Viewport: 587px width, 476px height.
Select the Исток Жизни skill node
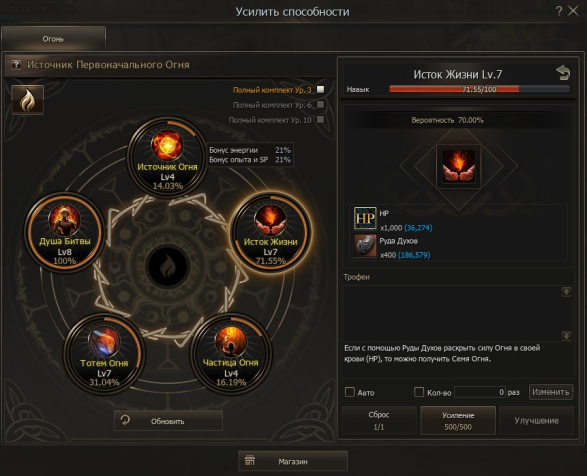[x=270, y=232]
